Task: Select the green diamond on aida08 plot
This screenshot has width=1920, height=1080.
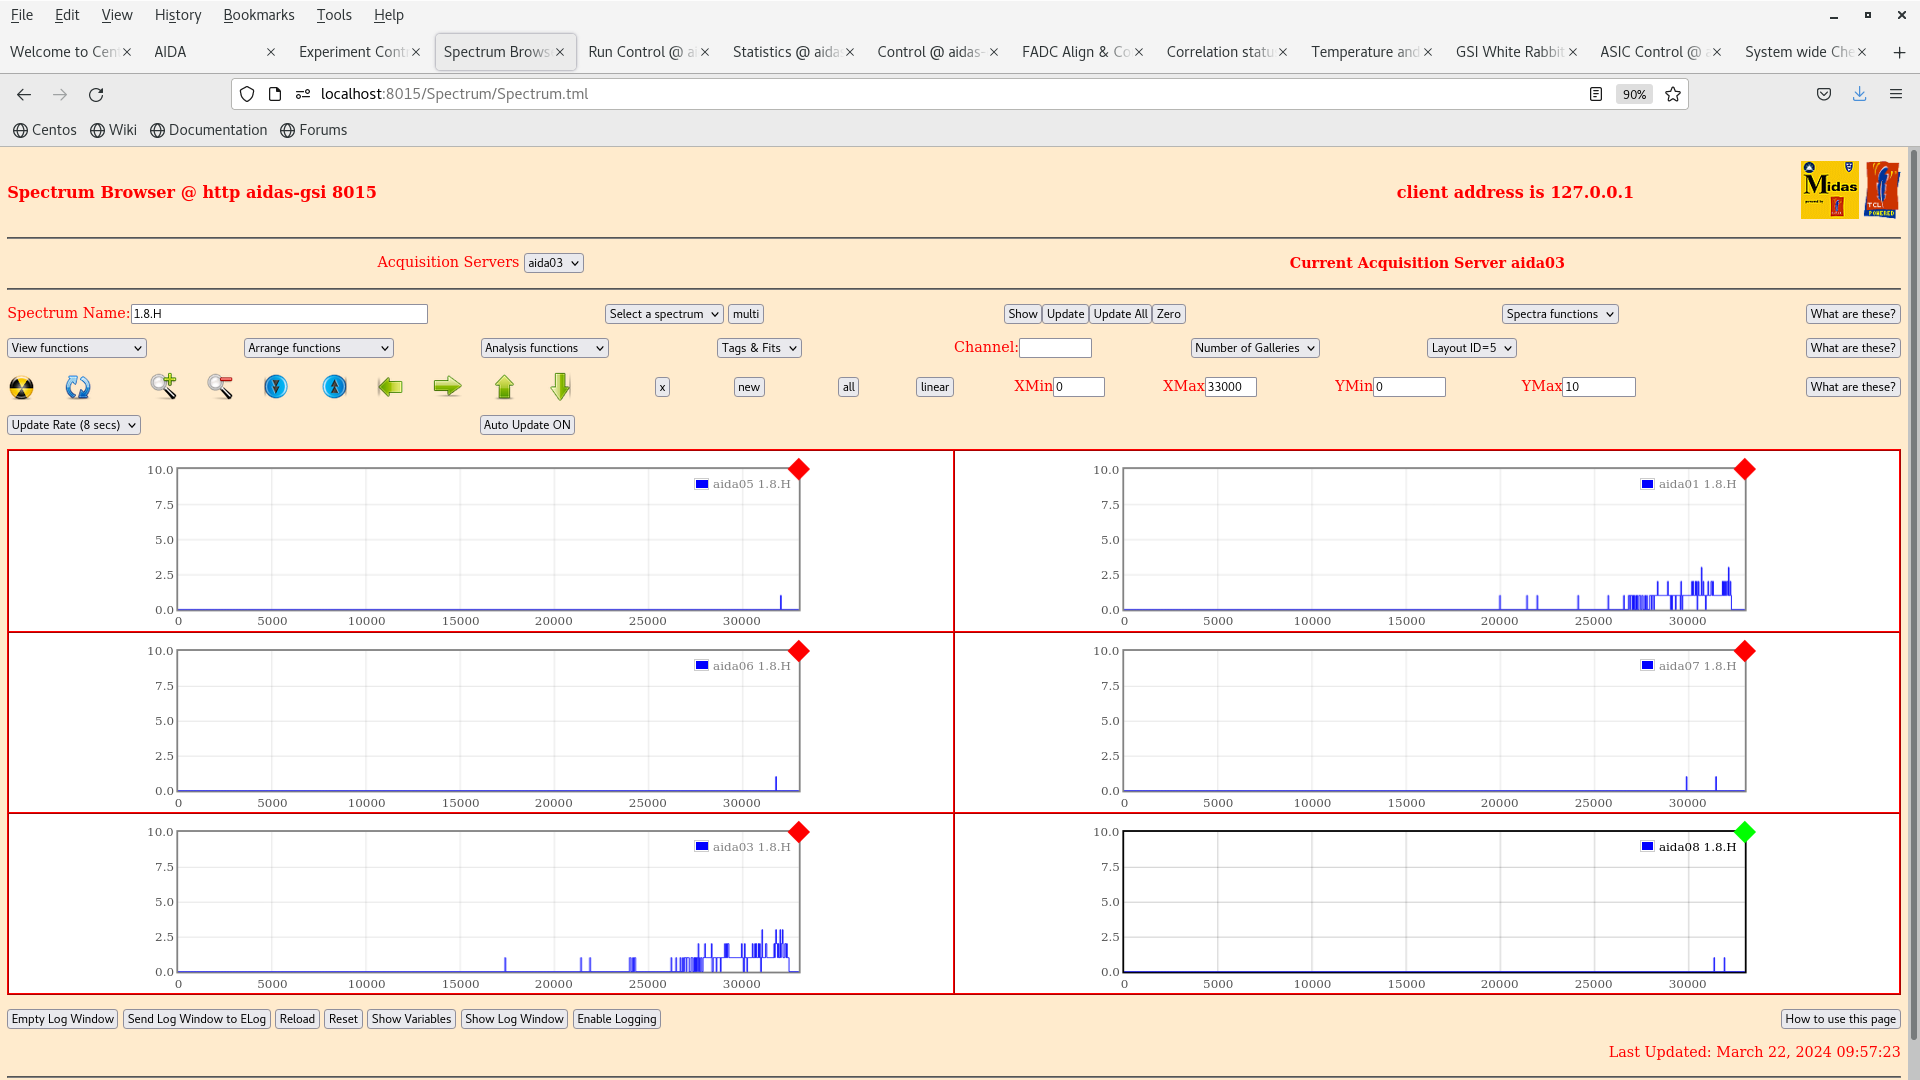Action: click(1745, 832)
